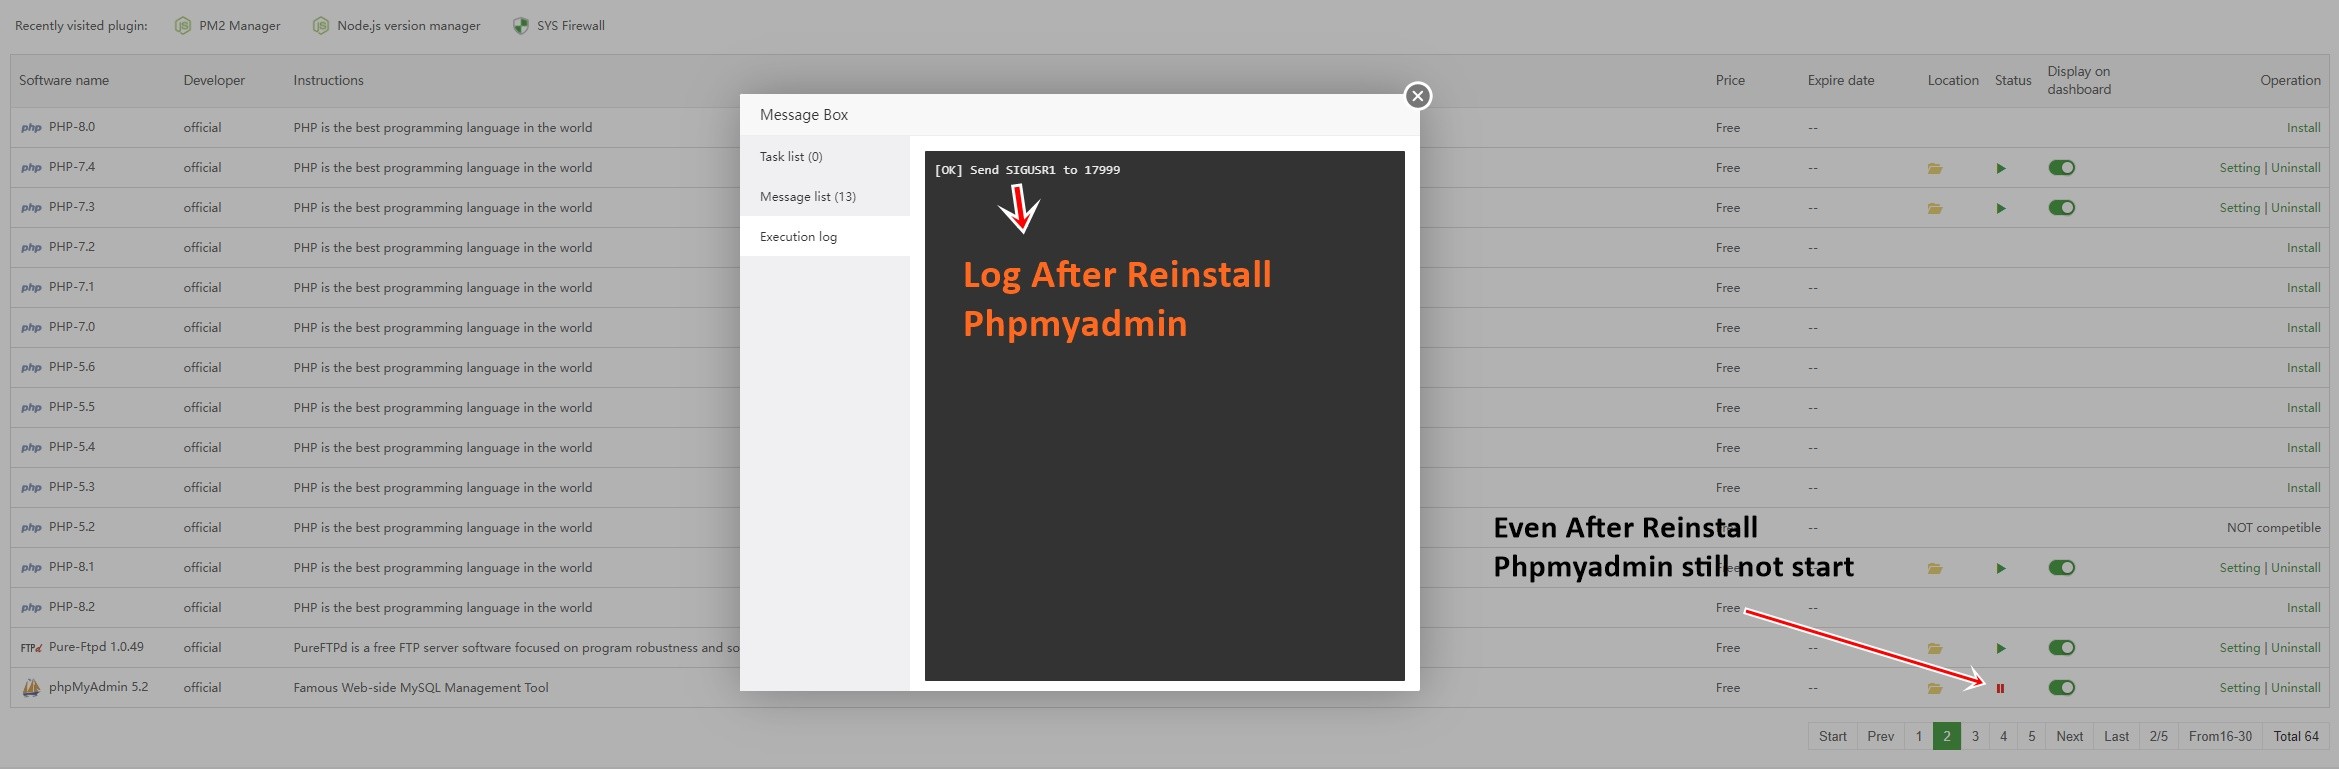Image resolution: width=2339 pixels, height=769 pixels.
Task: Click the php icon beside PHP-7.0
Action: (31, 328)
